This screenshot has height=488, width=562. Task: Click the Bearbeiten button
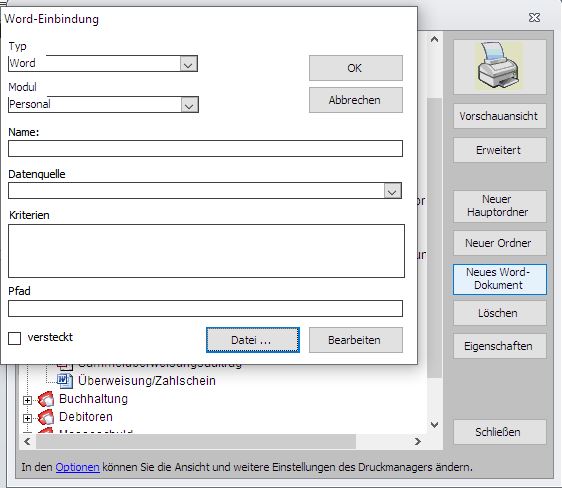pos(356,340)
